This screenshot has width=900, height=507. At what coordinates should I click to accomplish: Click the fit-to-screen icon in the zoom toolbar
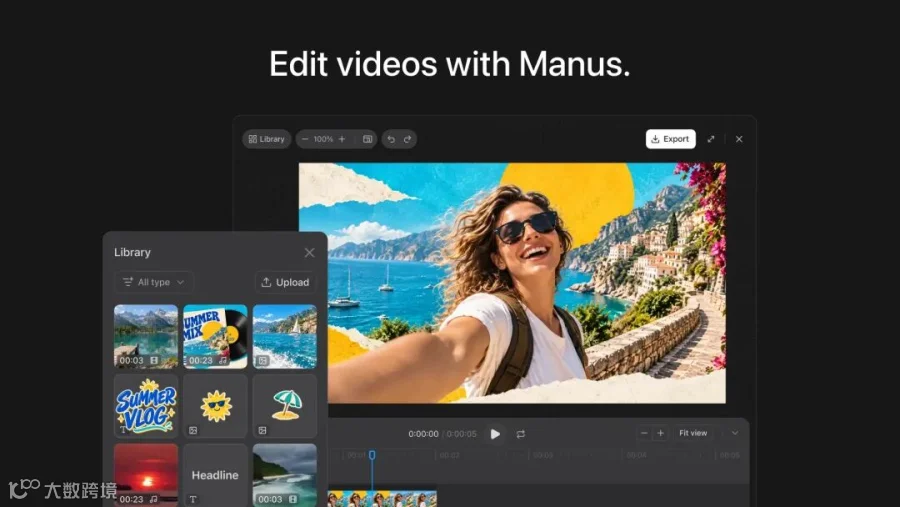coord(367,139)
